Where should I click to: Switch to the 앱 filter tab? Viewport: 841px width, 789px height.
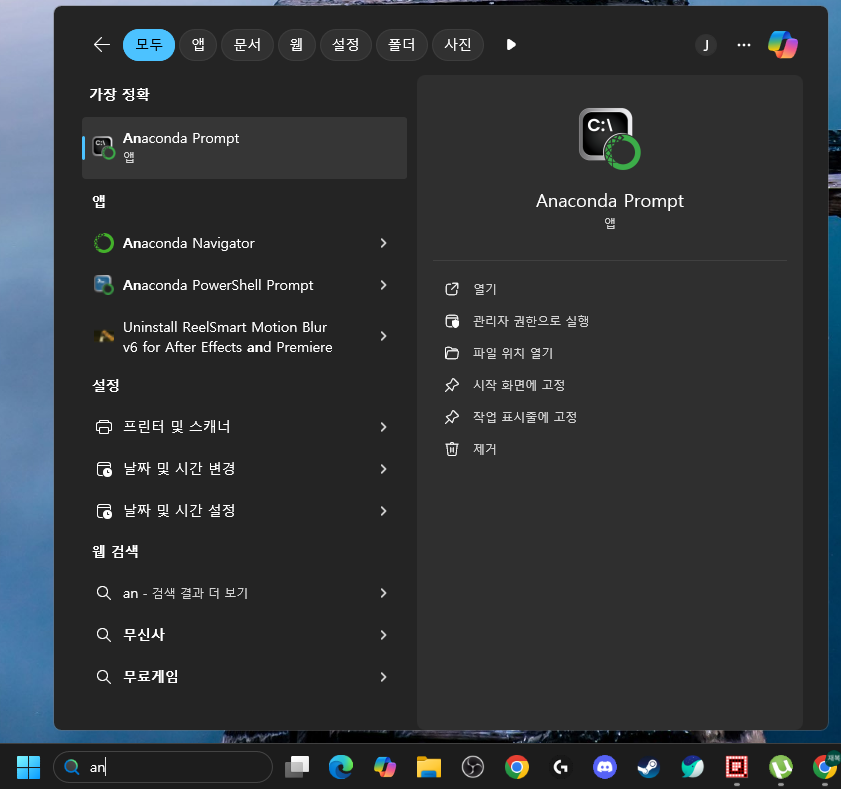coord(198,45)
